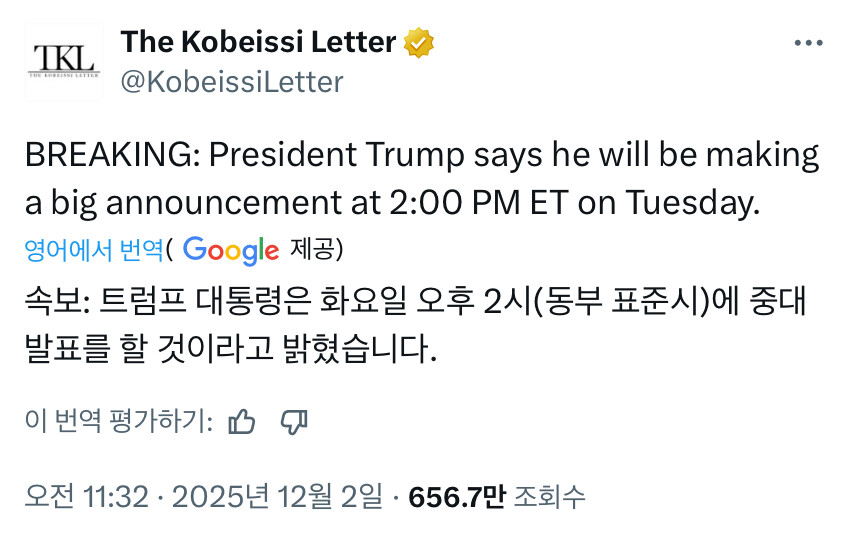This screenshot has width=841, height=542.
Task: Open the three-dot more options menu
Action: coord(807,43)
